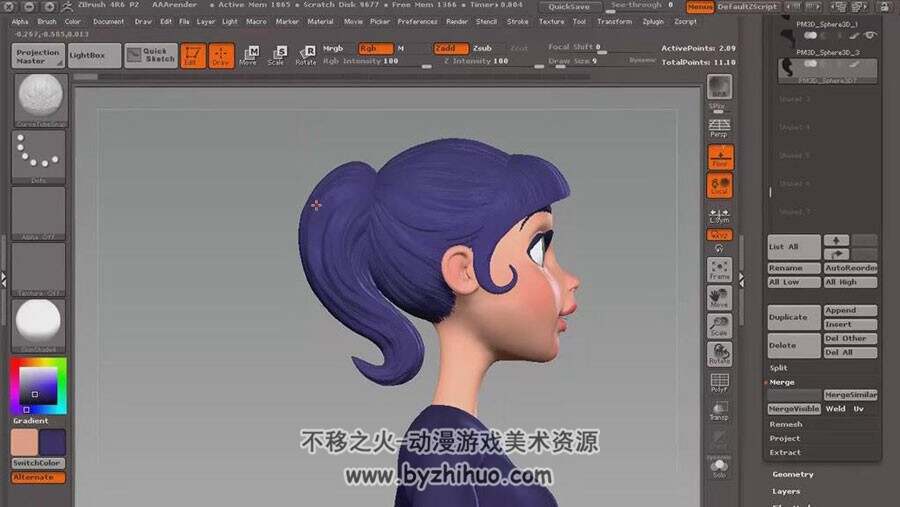Screen dimensions: 900x507
Task: Toggle the Menus button in title bar
Action: 700,7
